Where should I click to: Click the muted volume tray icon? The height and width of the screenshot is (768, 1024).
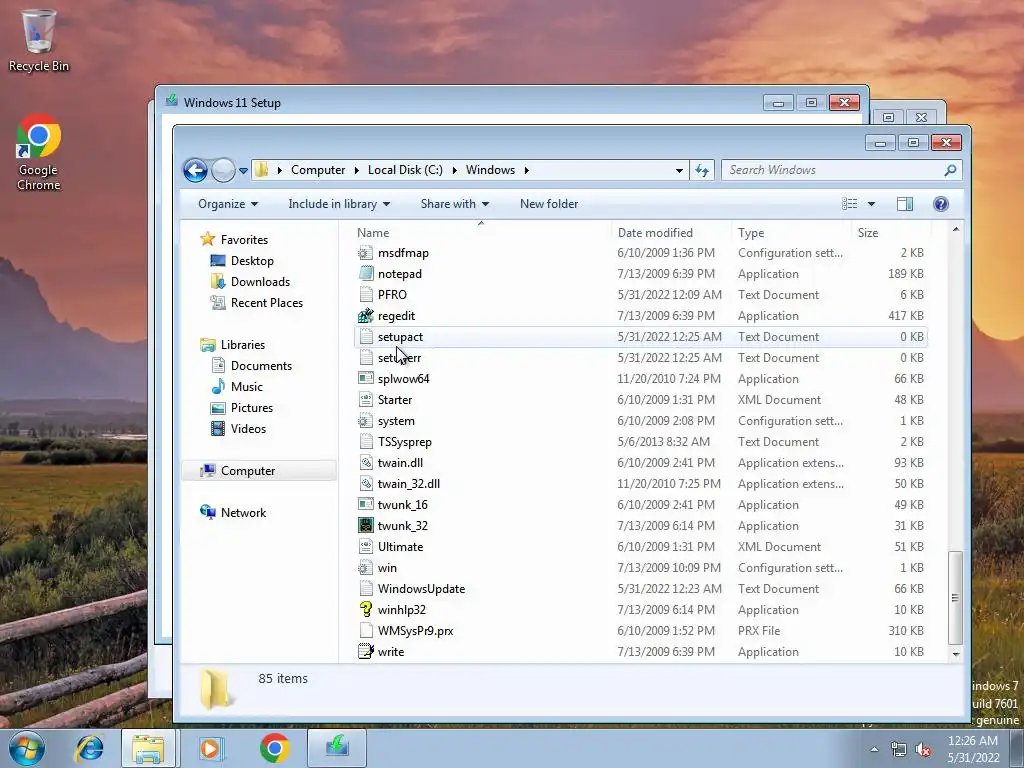coord(923,750)
